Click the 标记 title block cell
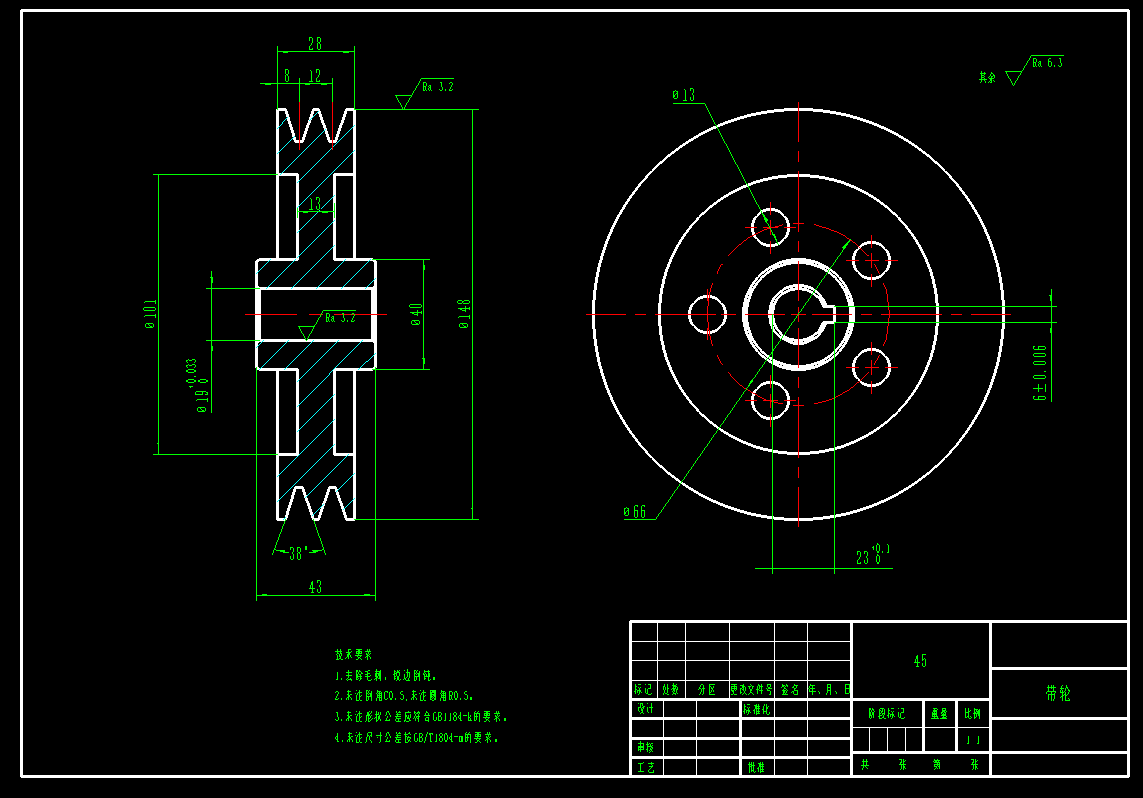 [x=644, y=689]
